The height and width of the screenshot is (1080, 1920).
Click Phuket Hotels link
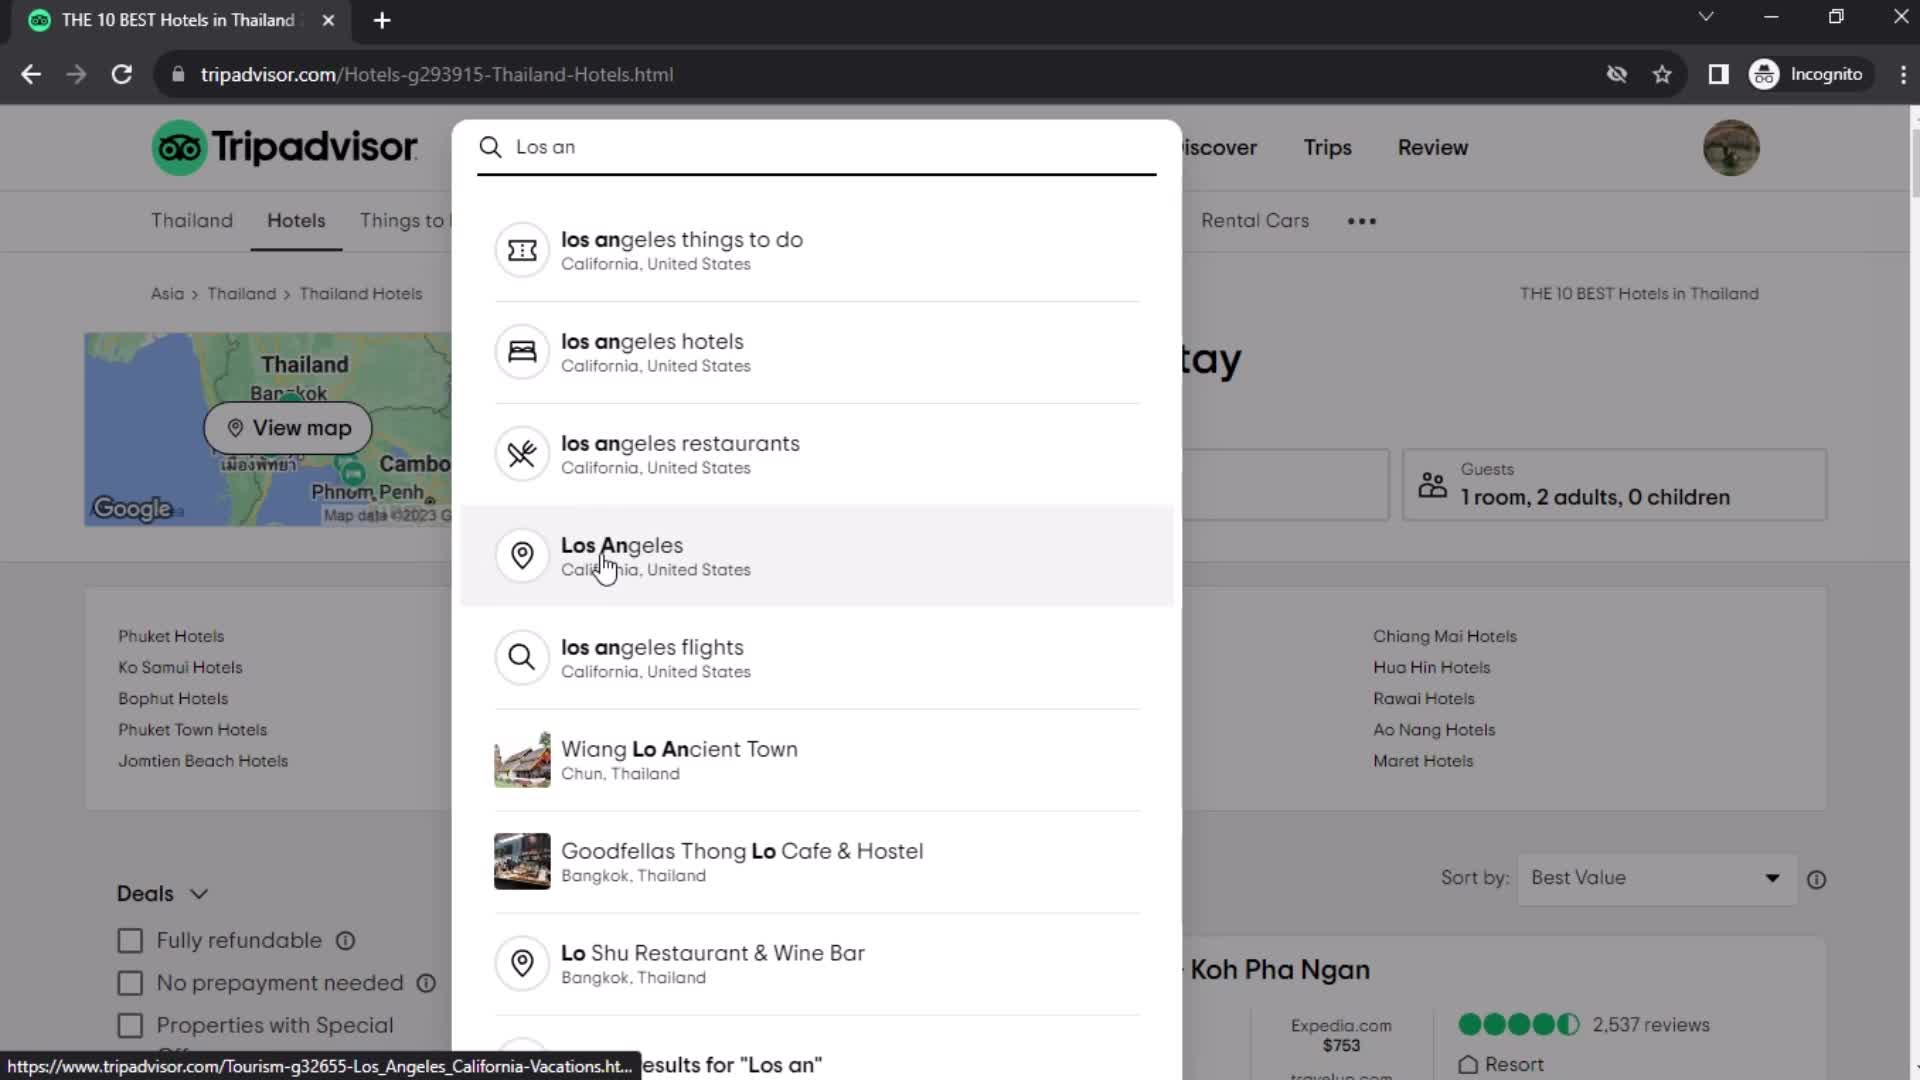pyautogui.click(x=170, y=636)
